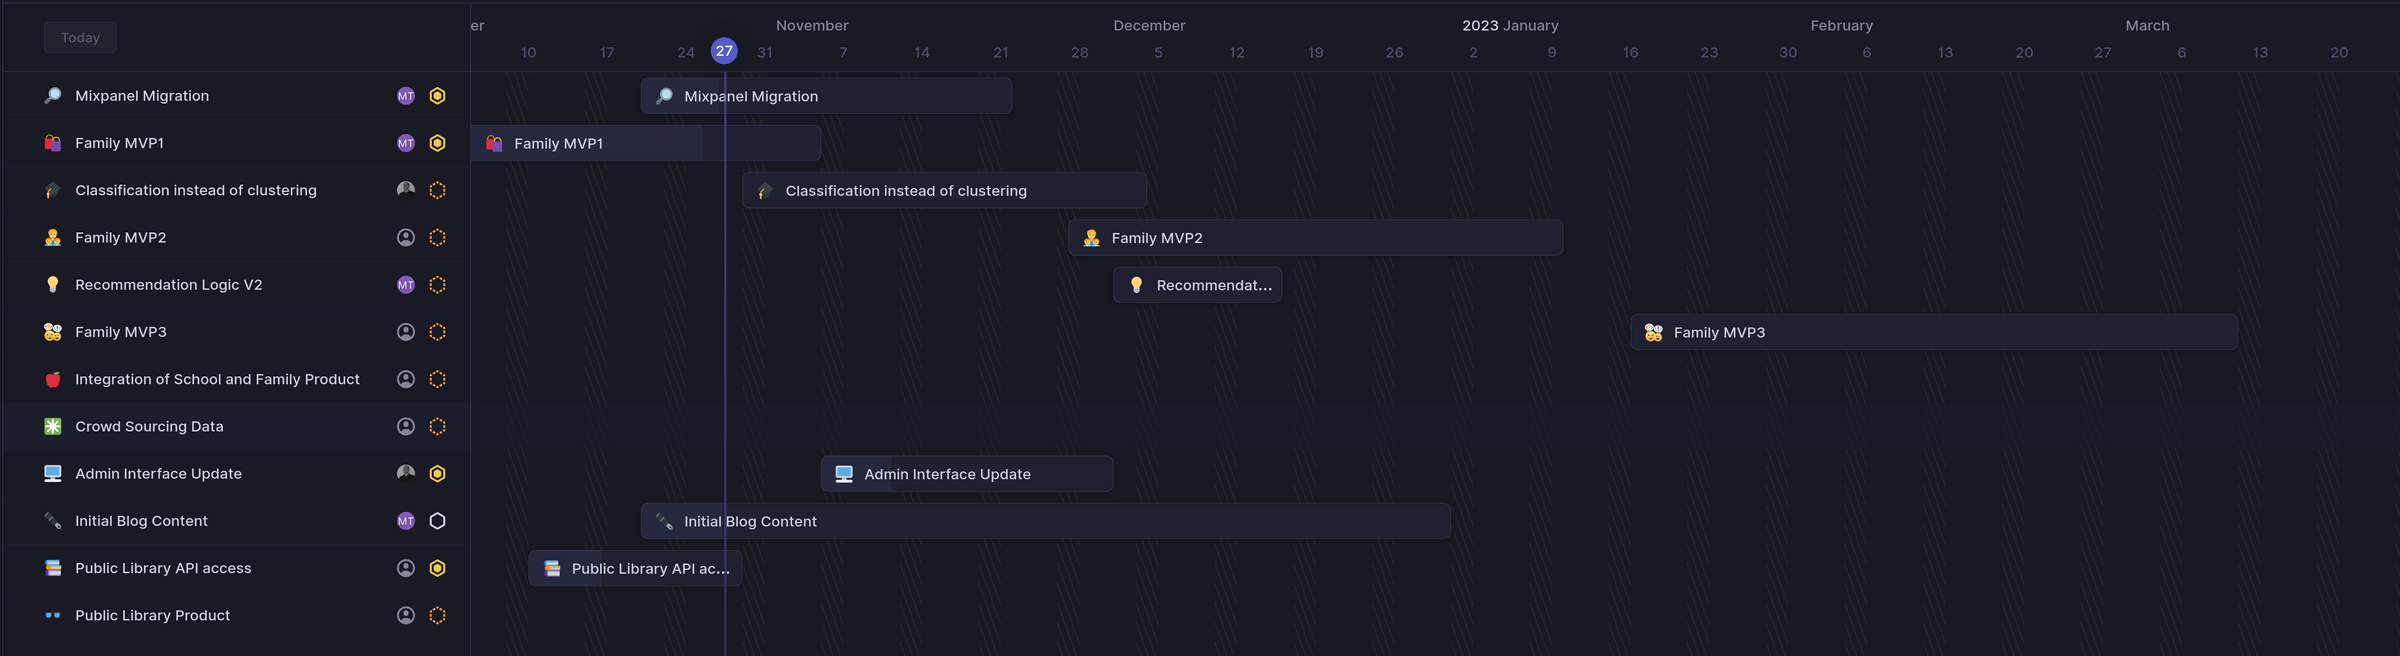
Task: Change status hexagon on Admin Interface Update row
Action: [438, 473]
